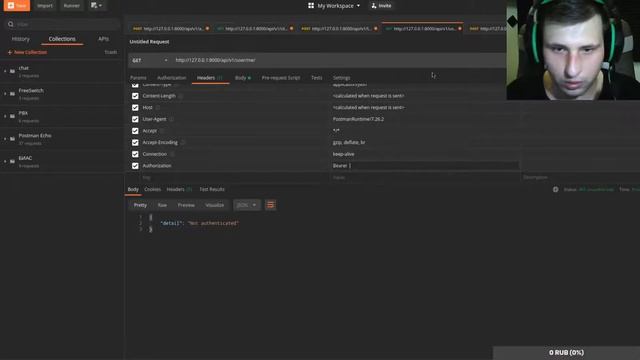Open the My Workspace switcher

point(335,6)
